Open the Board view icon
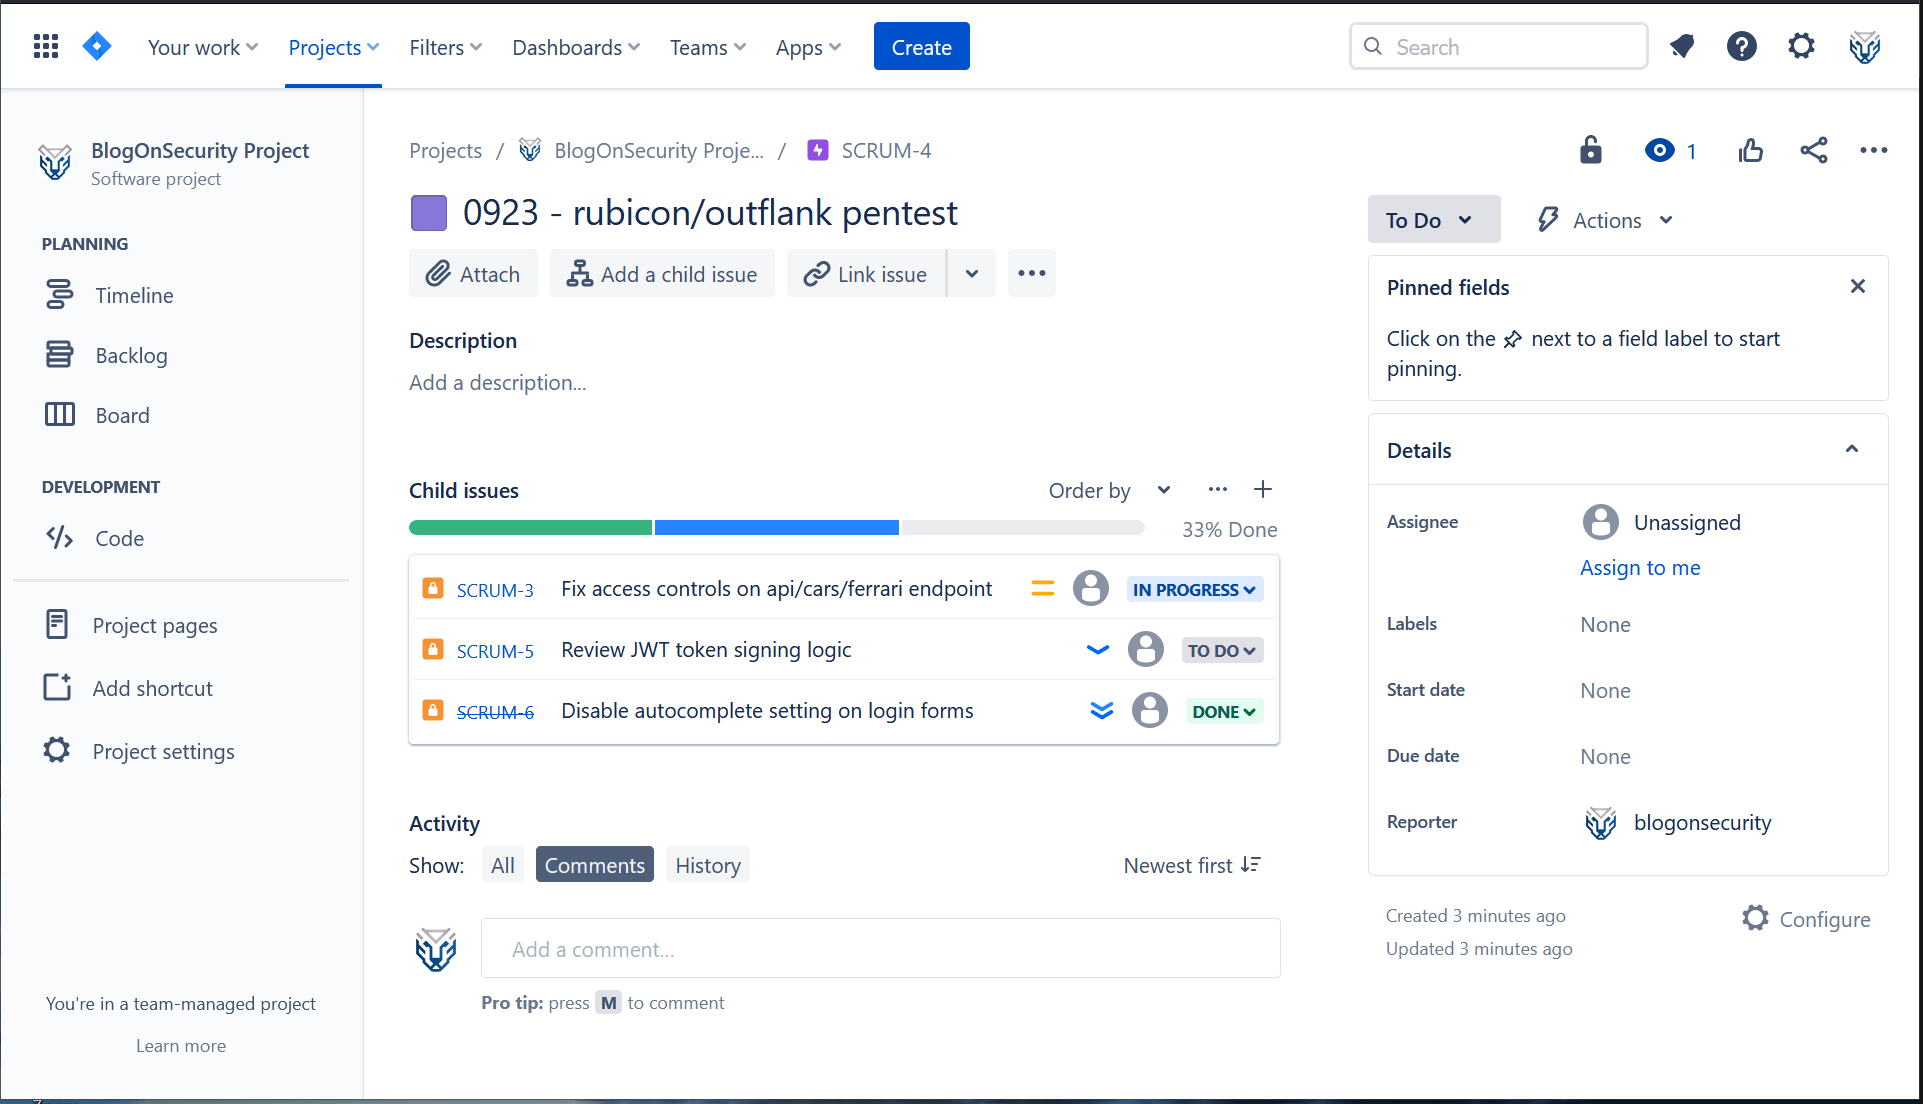 click(60, 414)
